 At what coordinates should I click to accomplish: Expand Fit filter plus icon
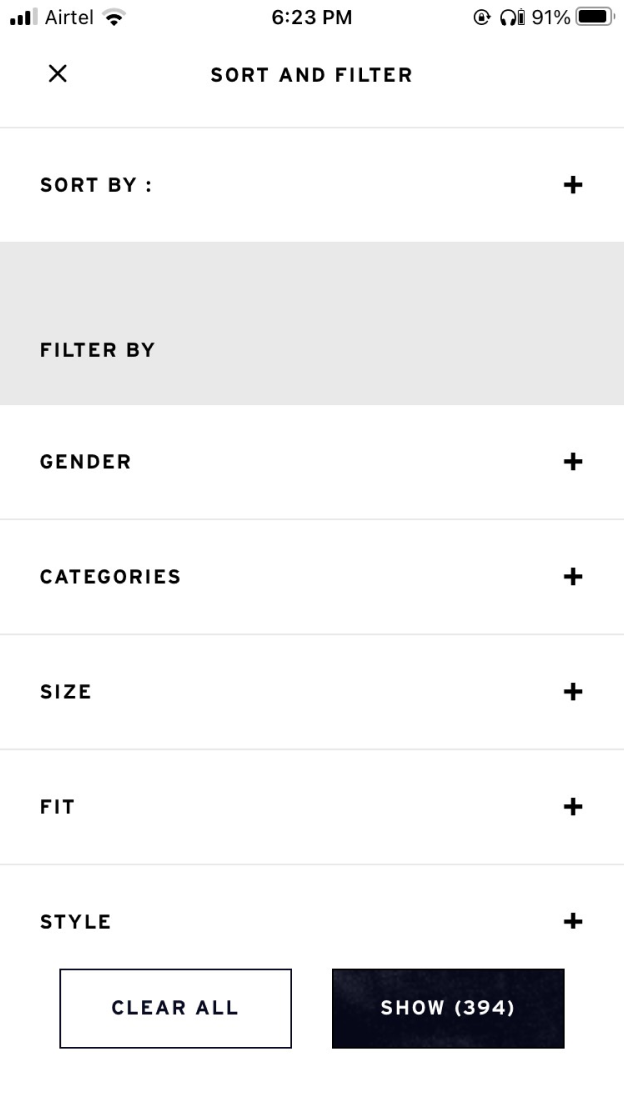pos(573,806)
